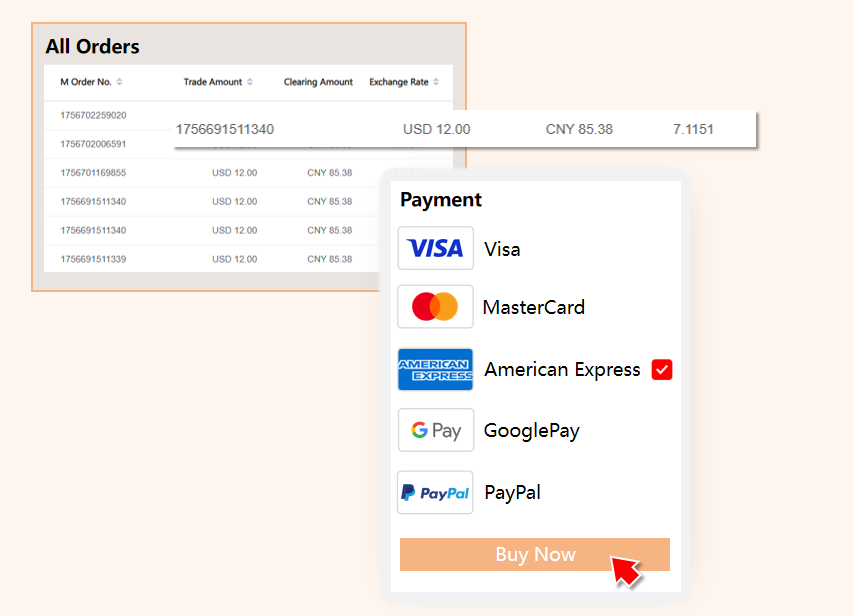Select the Visa payment label
Image resolution: width=853 pixels, height=616 pixels.
502,249
